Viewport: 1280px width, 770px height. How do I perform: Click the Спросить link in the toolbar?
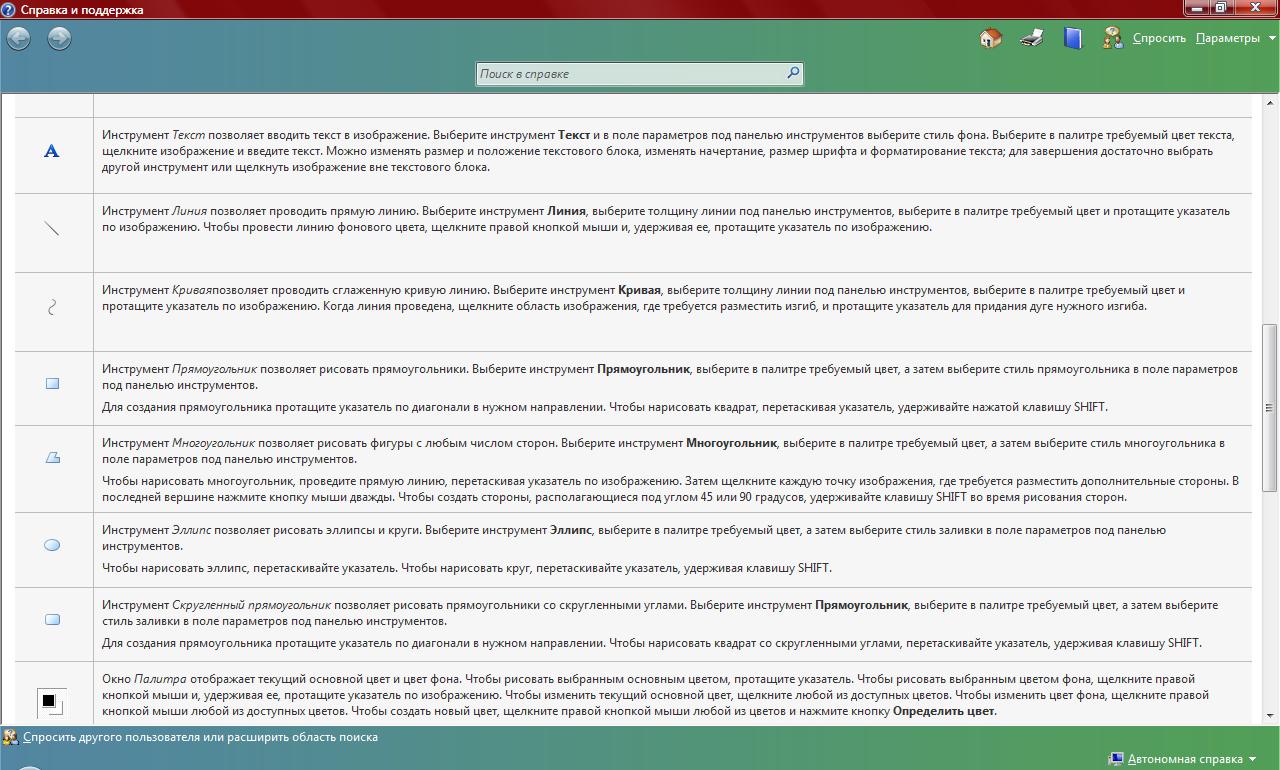click(1158, 39)
